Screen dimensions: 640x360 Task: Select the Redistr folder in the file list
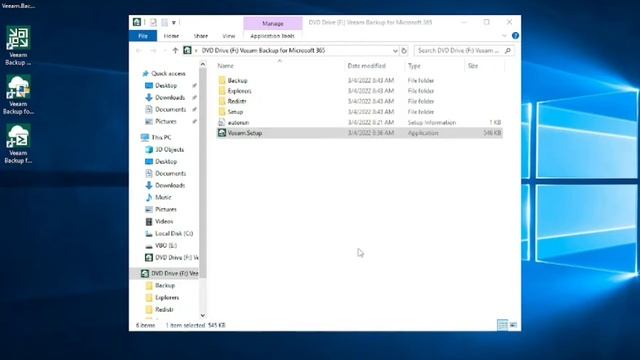(237, 101)
